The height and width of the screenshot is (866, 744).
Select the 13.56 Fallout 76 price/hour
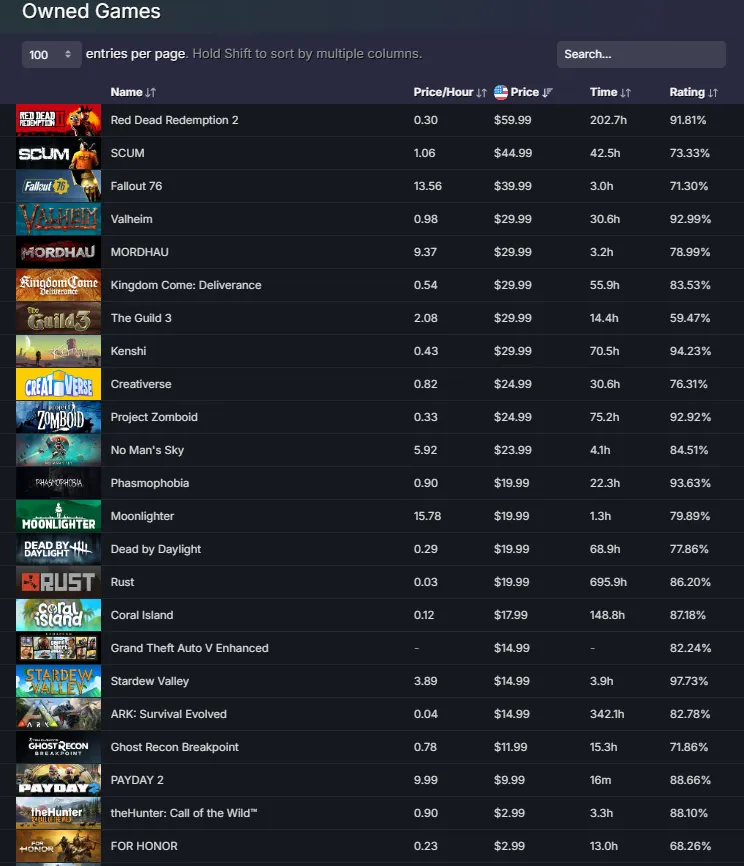[x=428, y=186]
